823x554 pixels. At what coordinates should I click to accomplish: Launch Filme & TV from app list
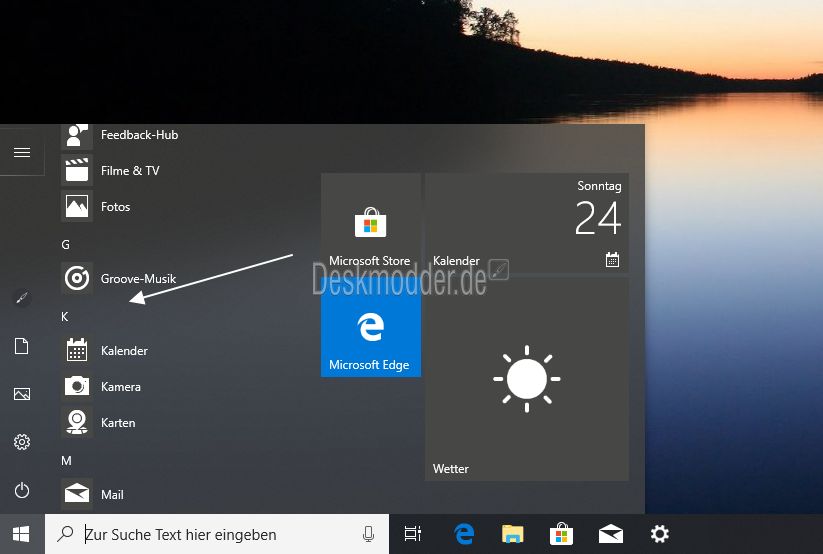pyautogui.click(x=111, y=171)
